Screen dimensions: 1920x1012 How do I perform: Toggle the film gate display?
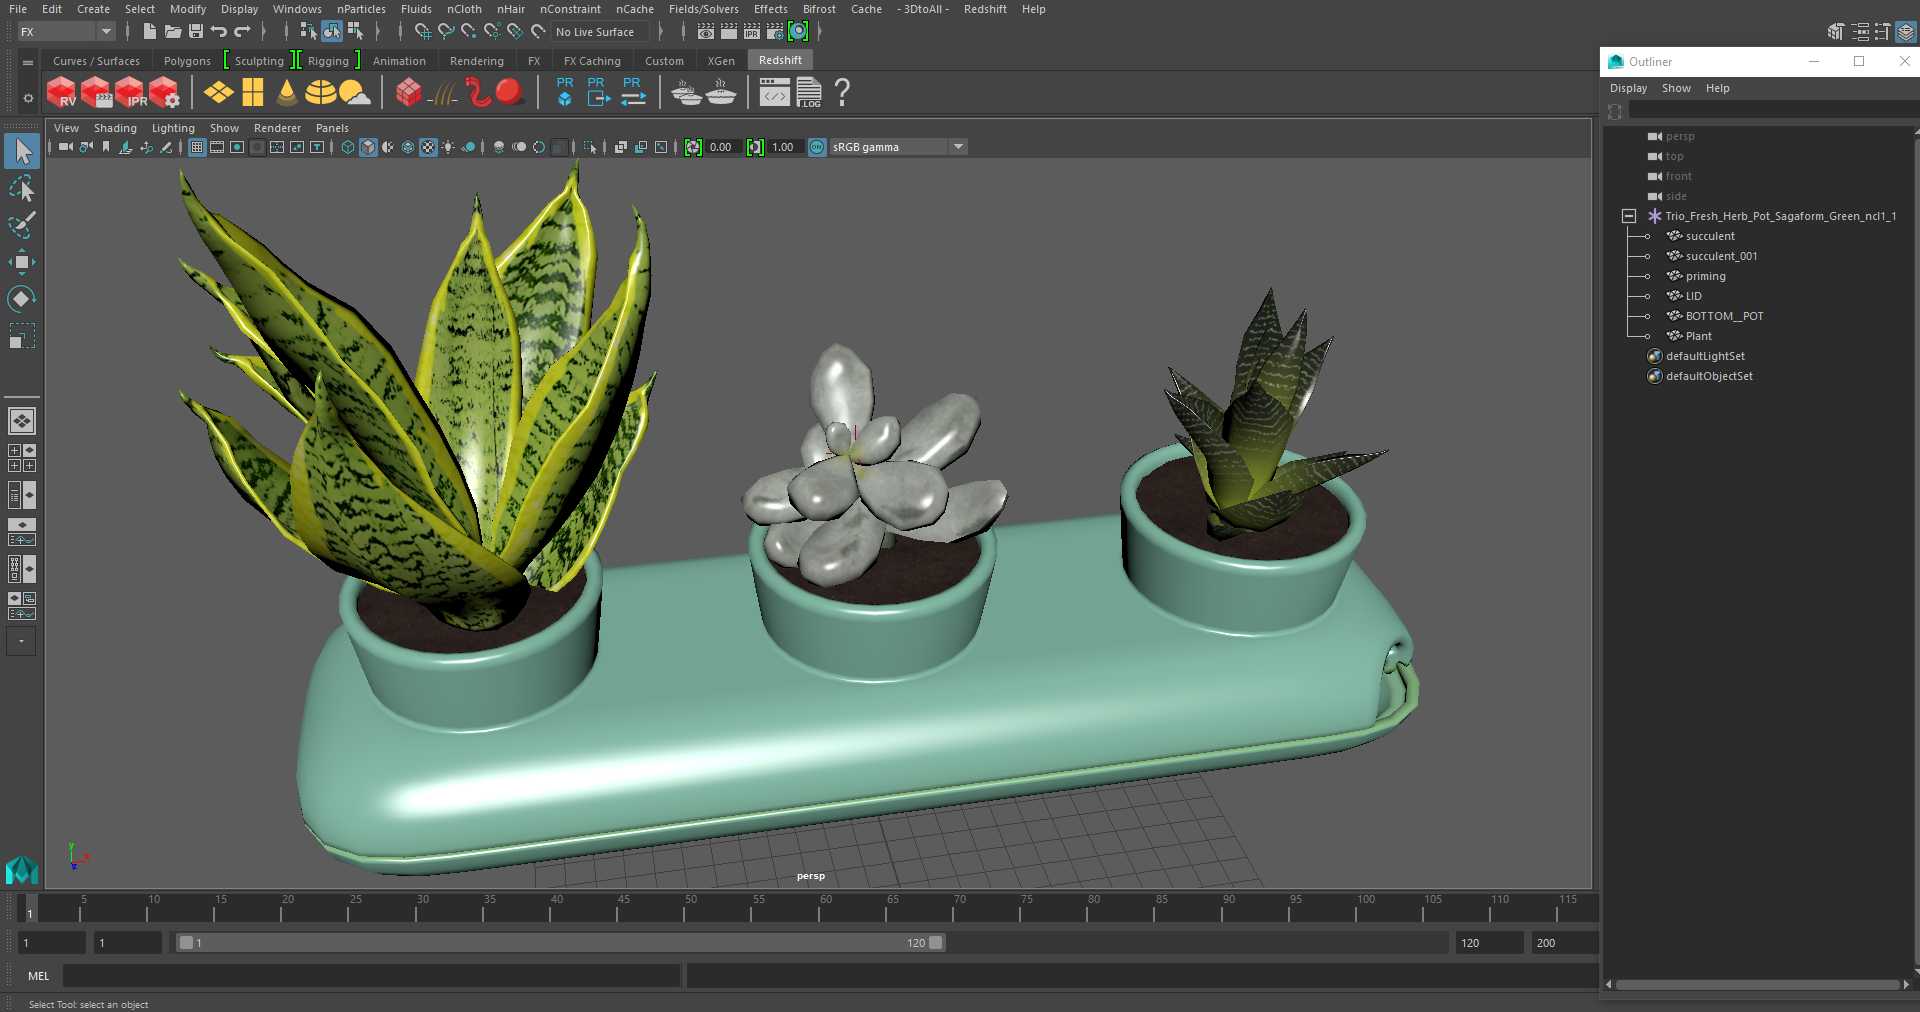[217, 147]
